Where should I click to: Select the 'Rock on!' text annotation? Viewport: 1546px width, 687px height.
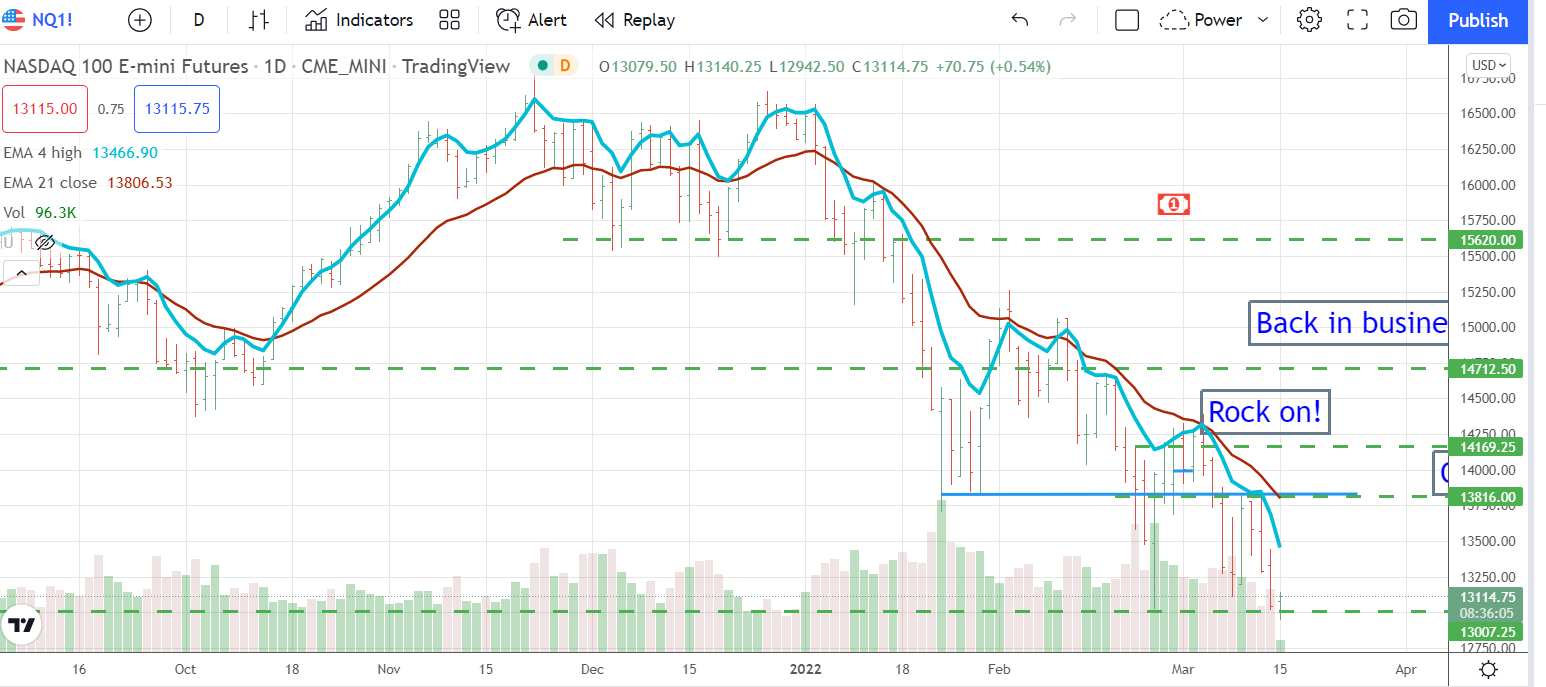pos(1265,412)
